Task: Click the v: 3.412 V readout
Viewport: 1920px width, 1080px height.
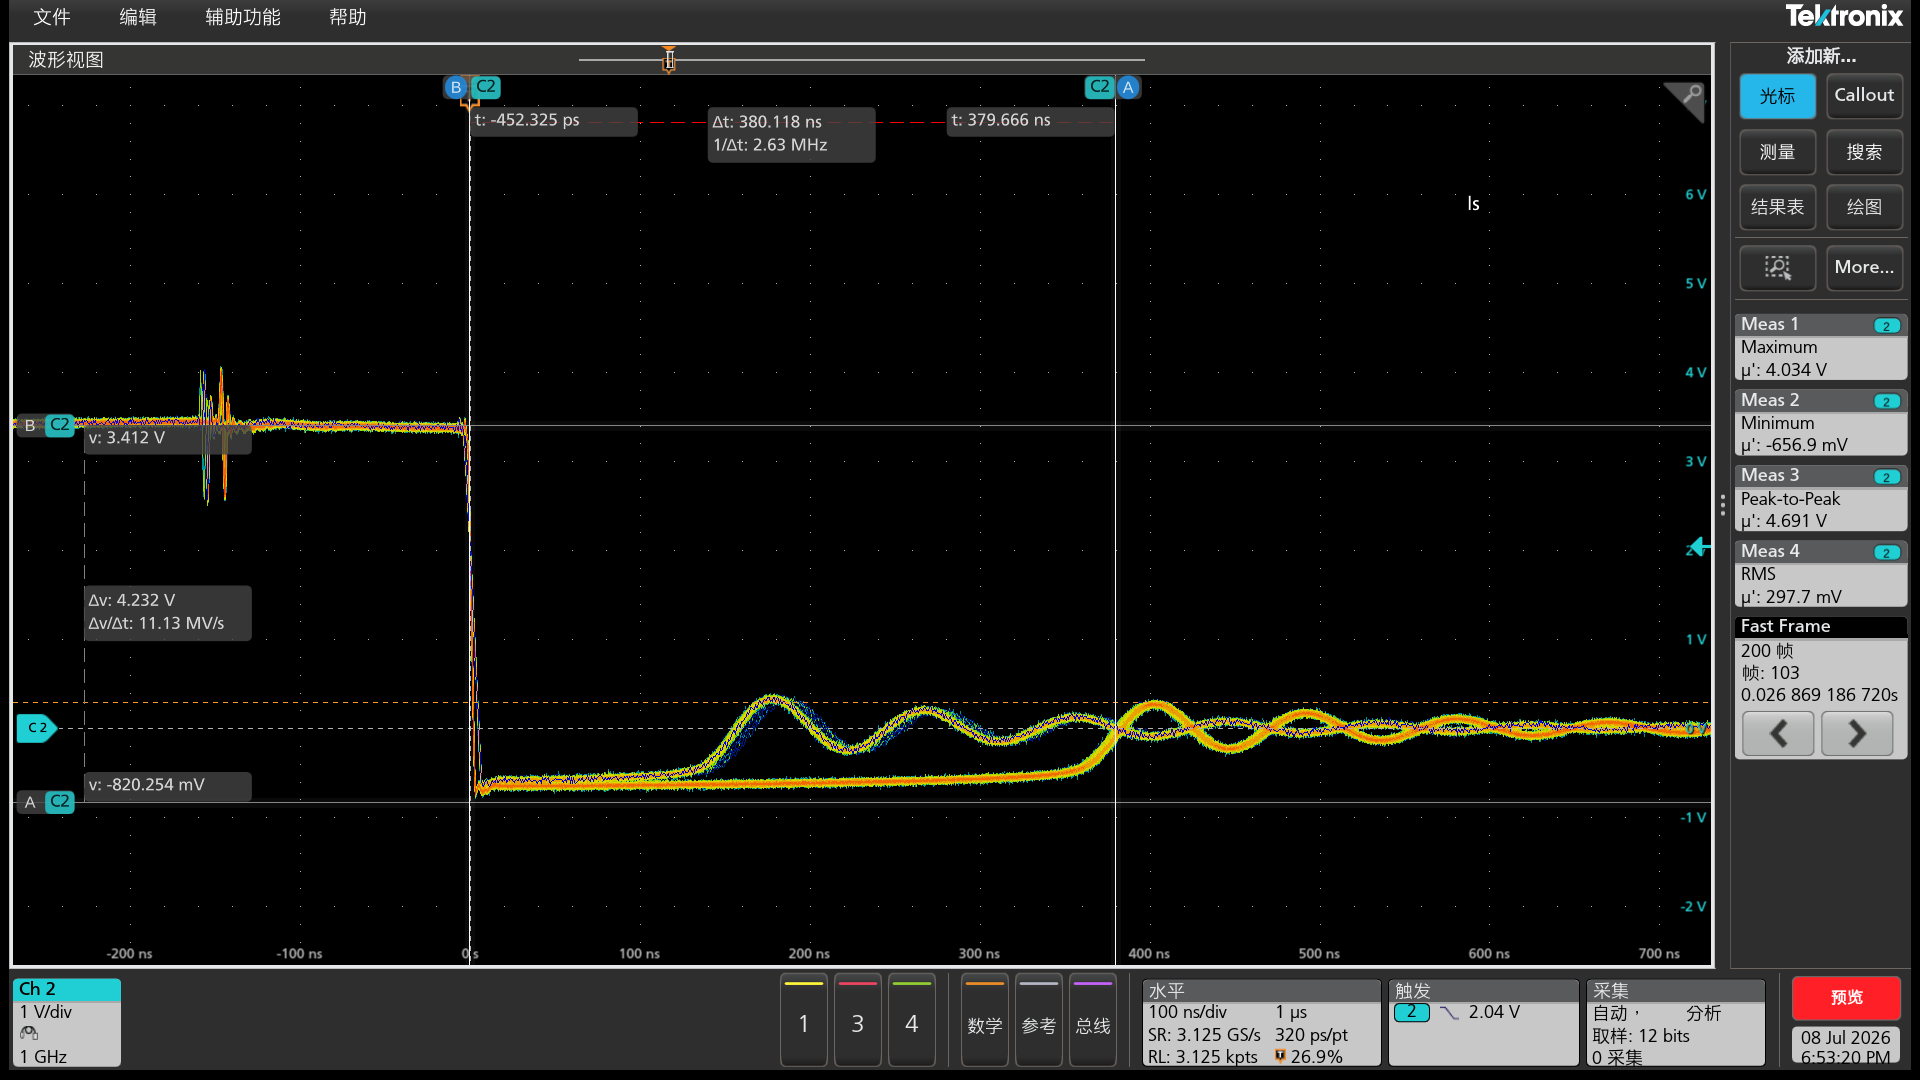Action: [168, 438]
